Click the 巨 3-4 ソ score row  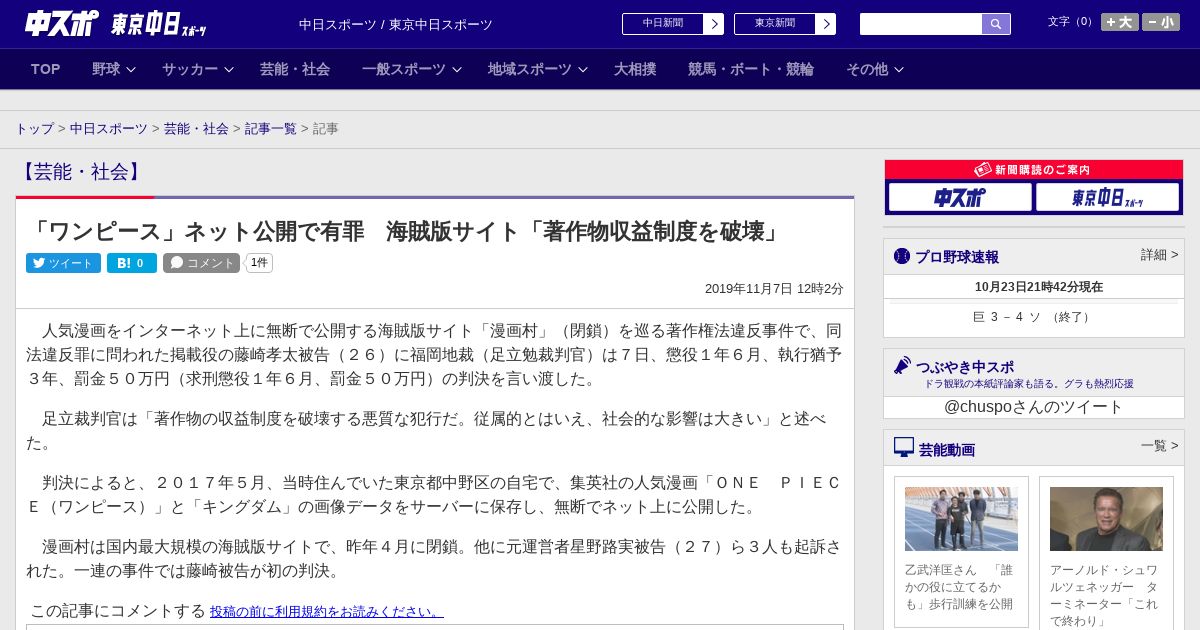click(1034, 317)
